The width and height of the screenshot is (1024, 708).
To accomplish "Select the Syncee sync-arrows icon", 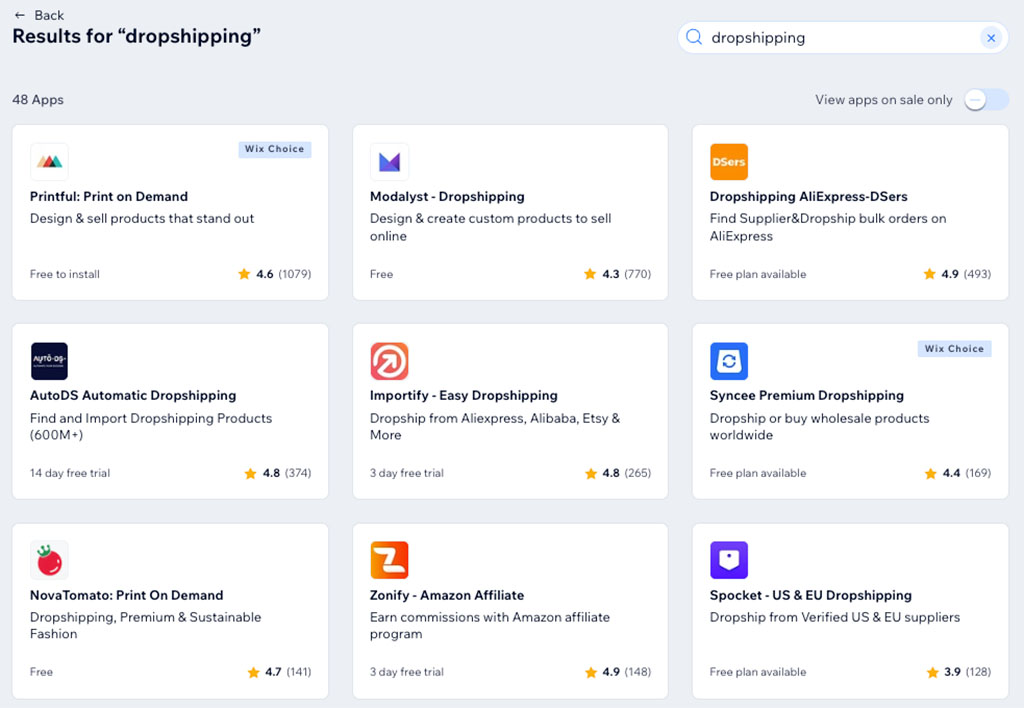I will [x=729, y=361].
